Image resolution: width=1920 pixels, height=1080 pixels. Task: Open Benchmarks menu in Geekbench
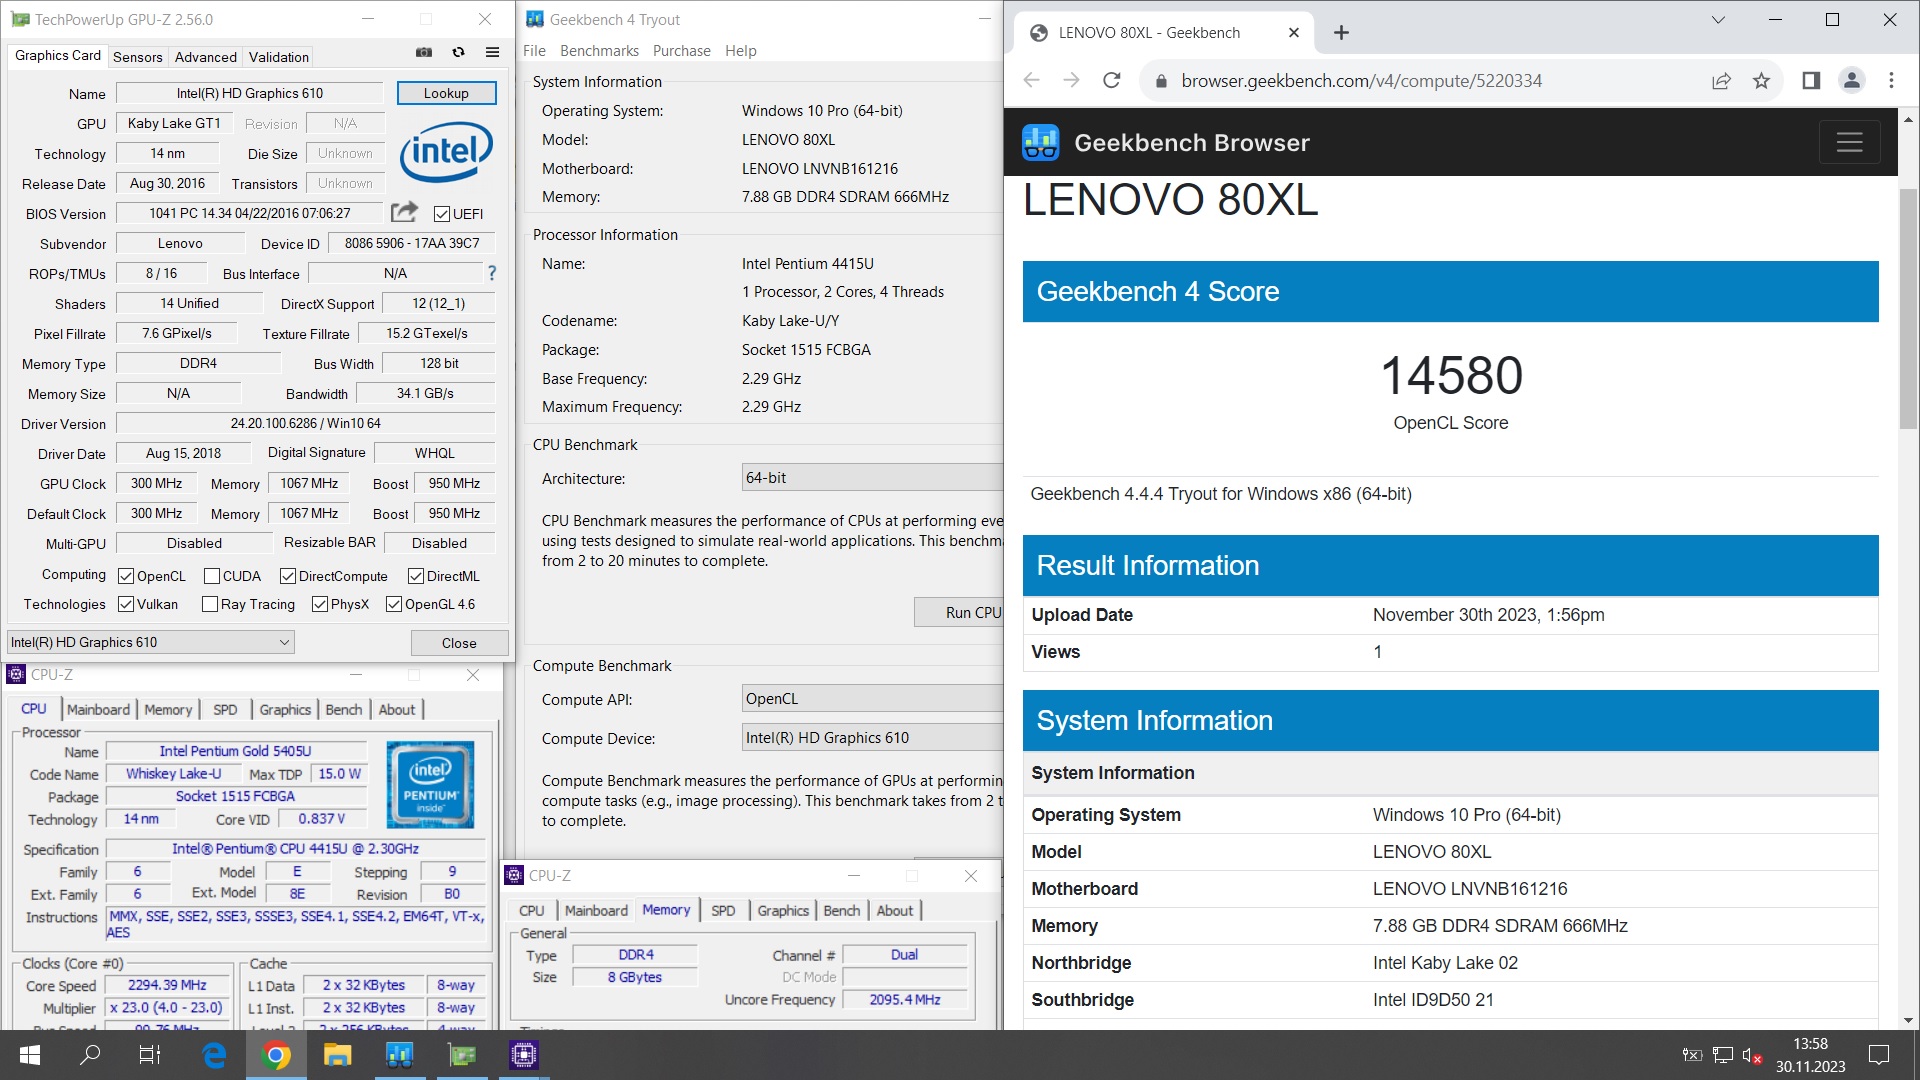[x=599, y=51]
